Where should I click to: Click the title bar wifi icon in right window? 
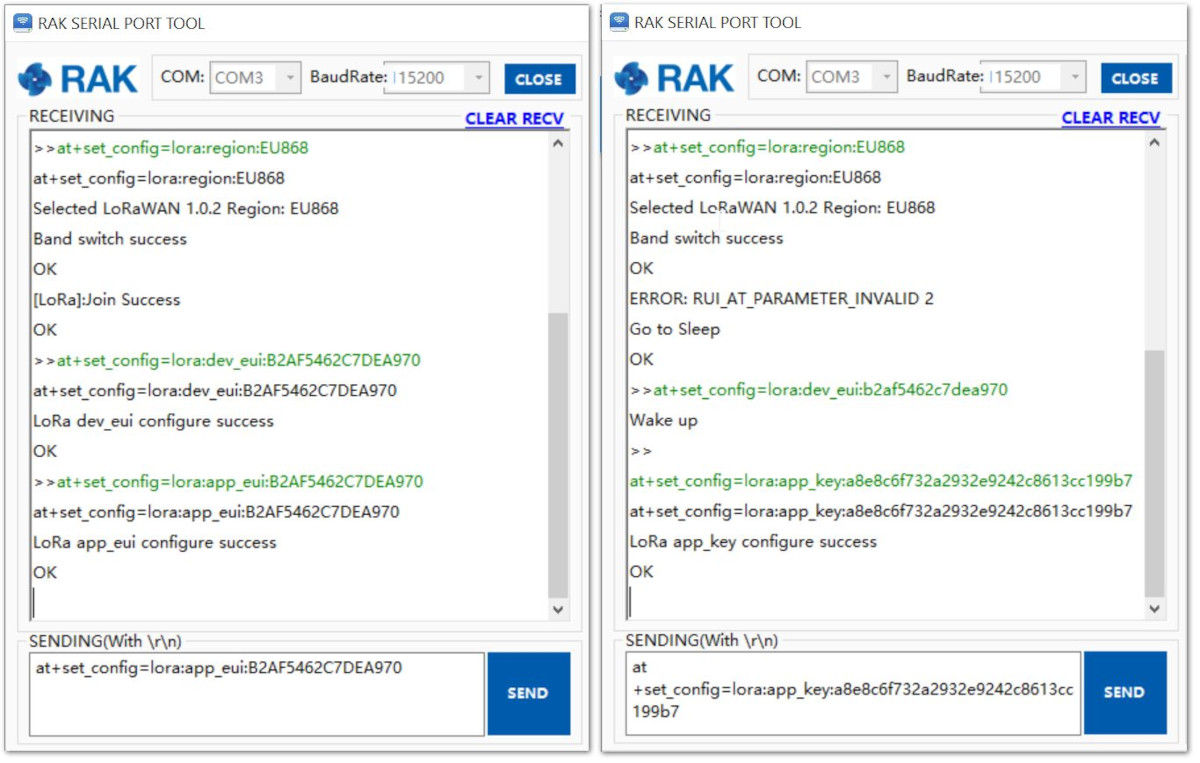[619, 22]
